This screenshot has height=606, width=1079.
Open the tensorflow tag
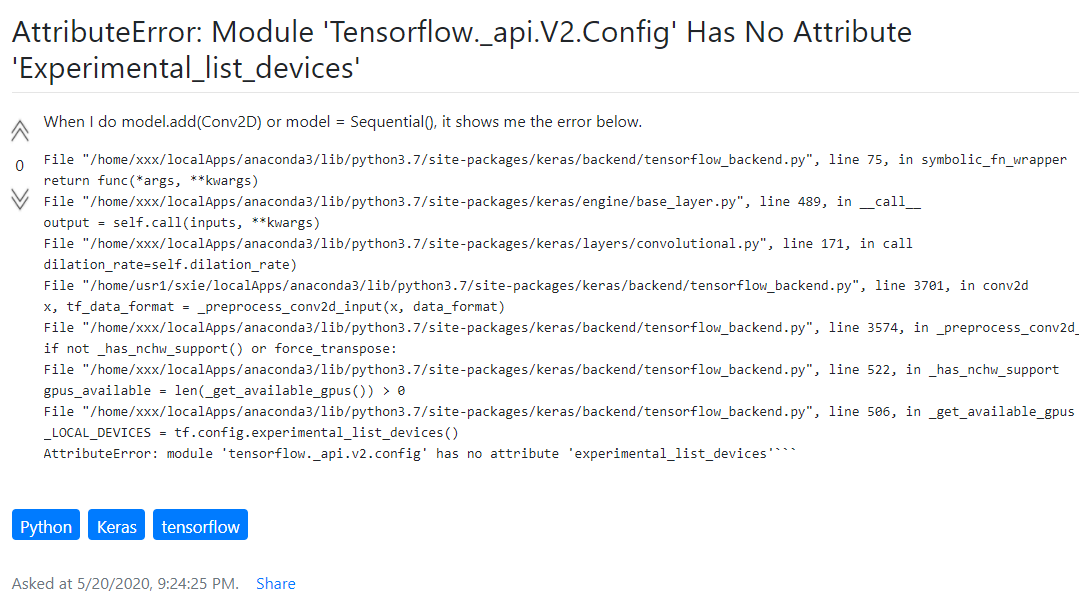point(200,526)
